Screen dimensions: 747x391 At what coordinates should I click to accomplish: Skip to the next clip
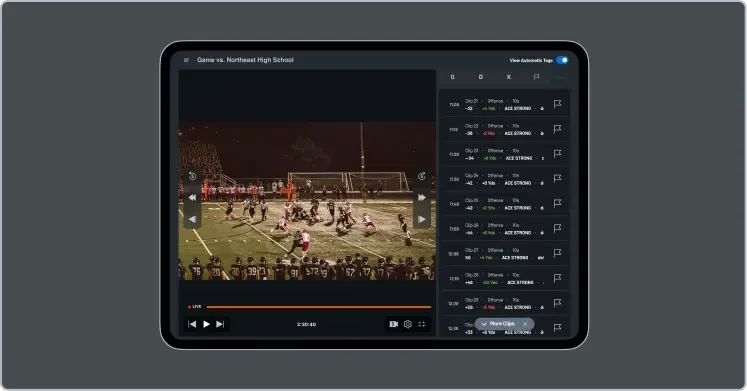(220, 324)
